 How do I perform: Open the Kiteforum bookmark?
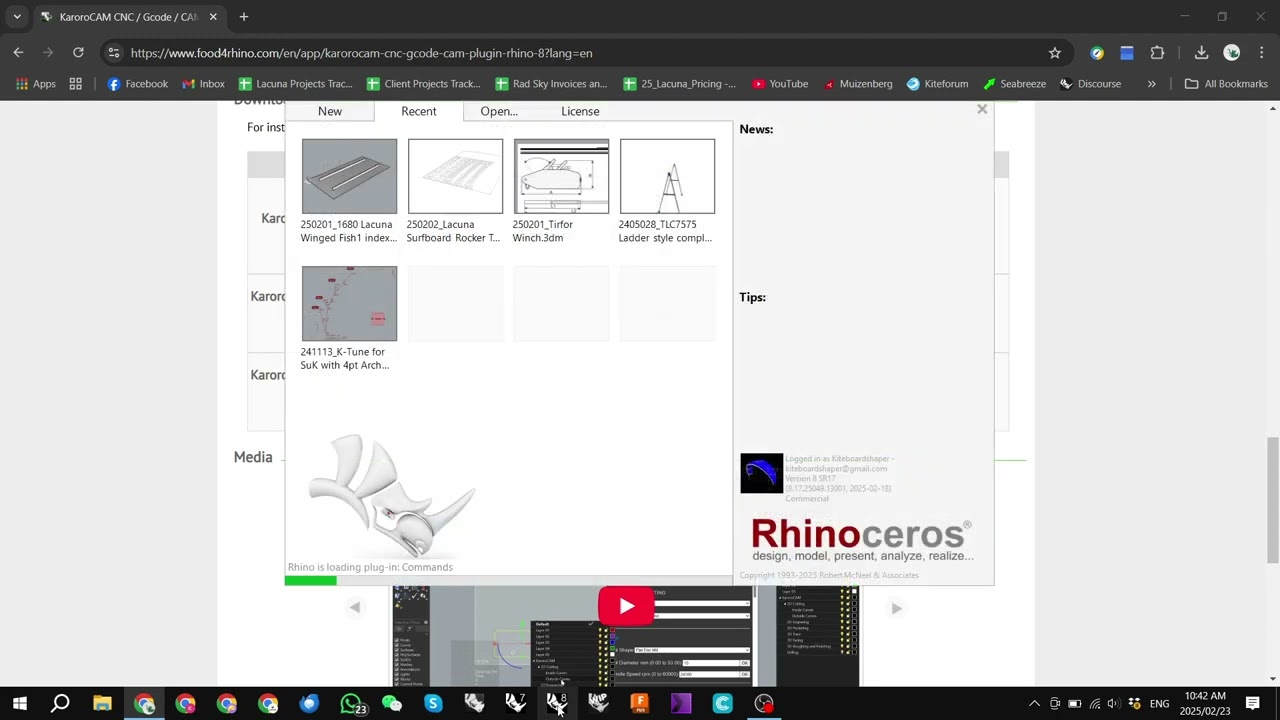point(937,84)
